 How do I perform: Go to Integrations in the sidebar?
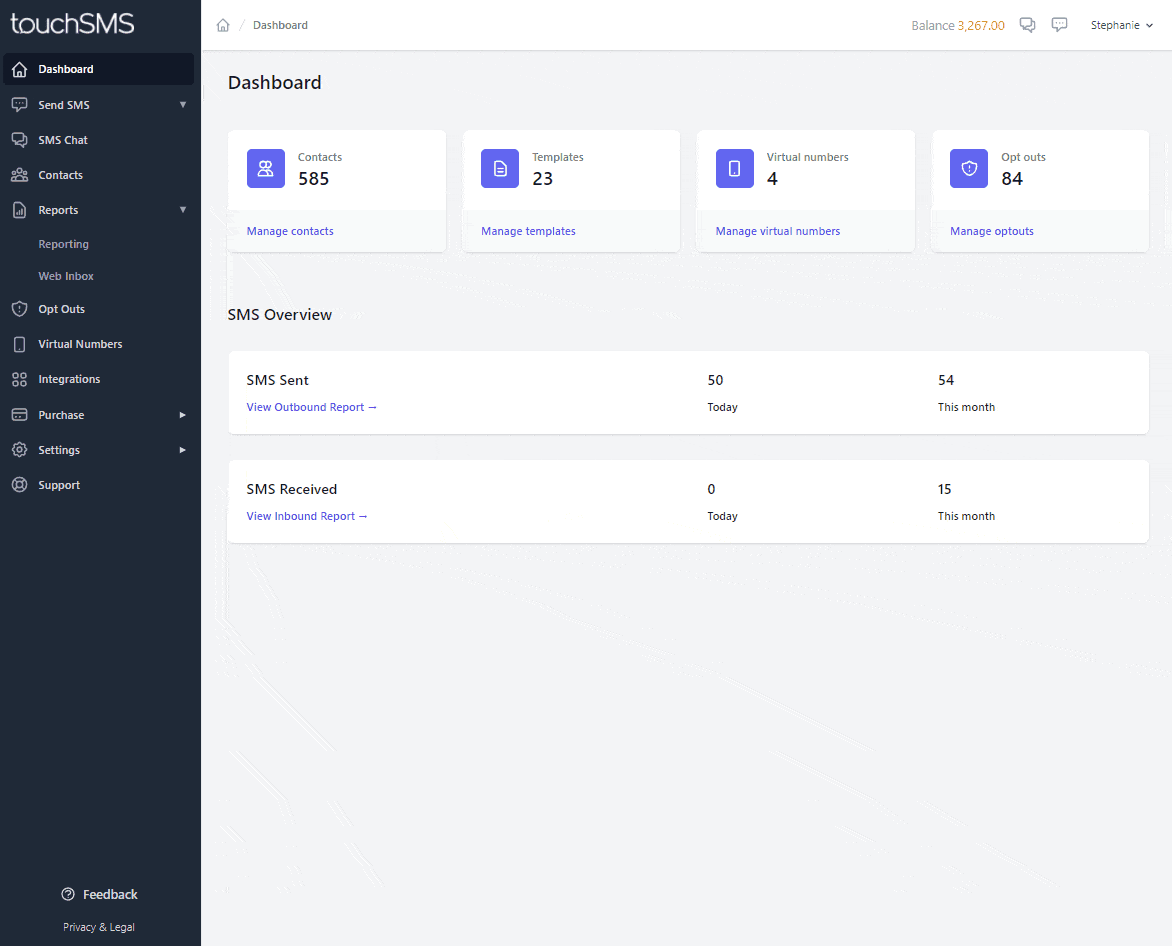pyautogui.click(x=69, y=379)
